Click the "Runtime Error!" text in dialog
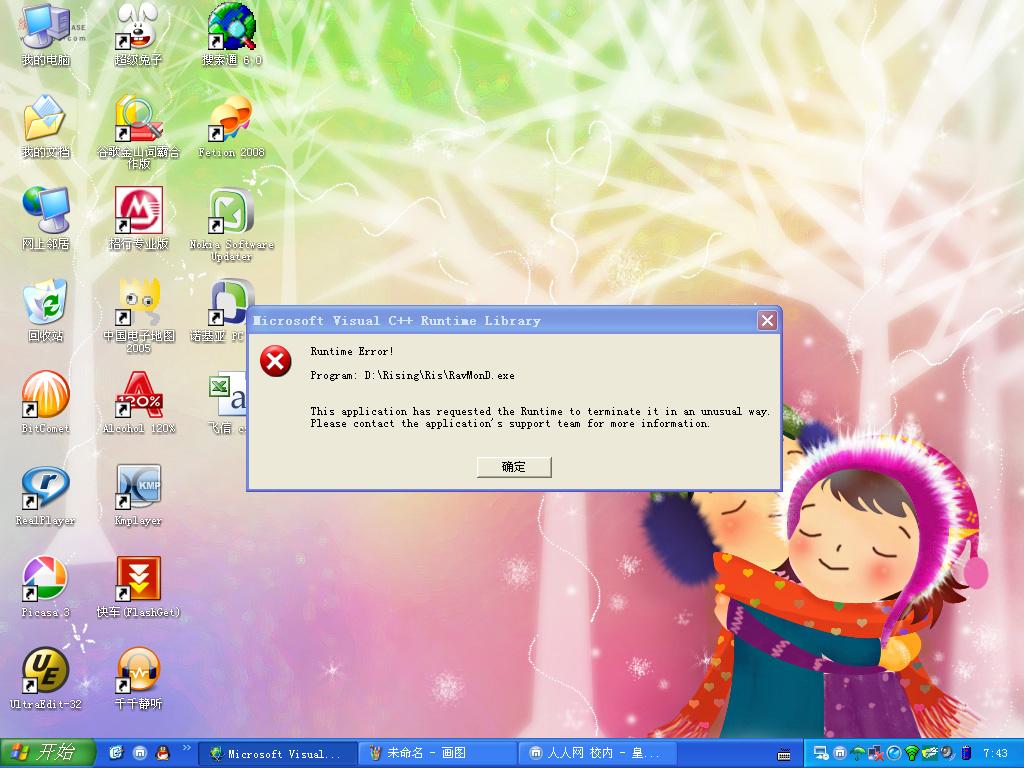Image resolution: width=1024 pixels, height=768 pixels. click(351, 351)
